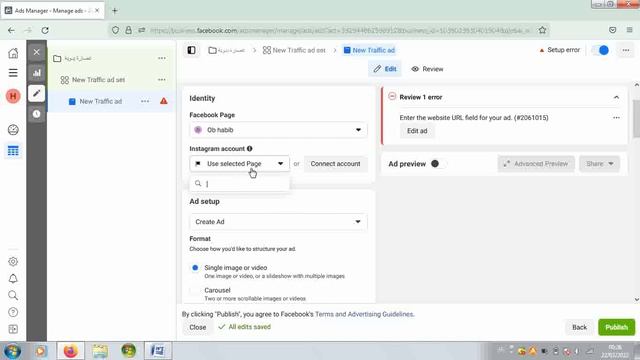Open the Facebook home icon in left rail

click(13, 53)
